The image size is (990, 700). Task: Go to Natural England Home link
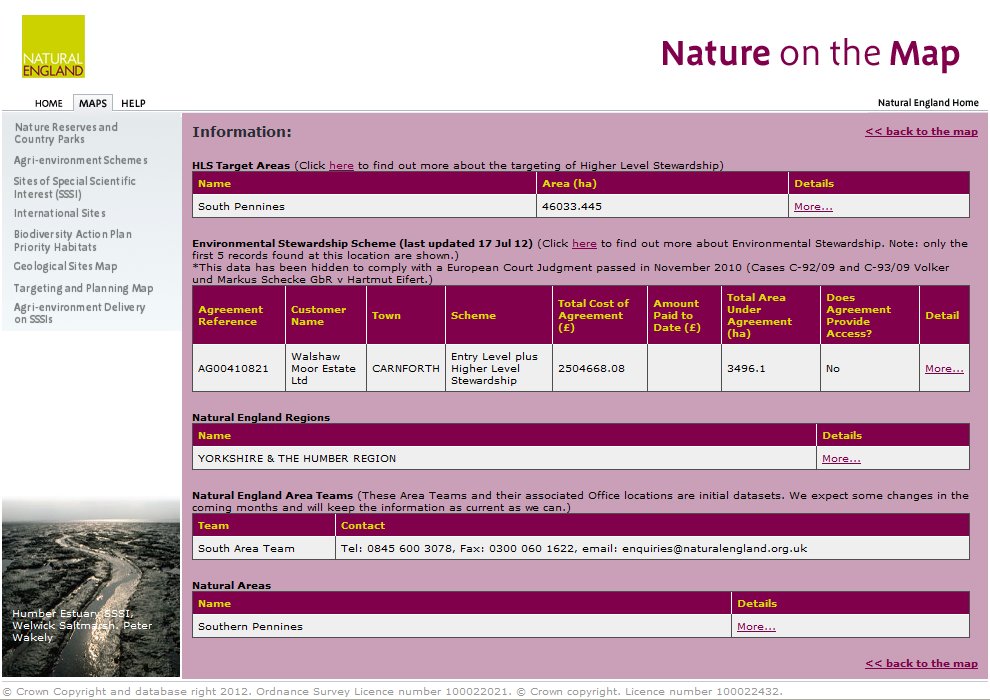pos(927,102)
